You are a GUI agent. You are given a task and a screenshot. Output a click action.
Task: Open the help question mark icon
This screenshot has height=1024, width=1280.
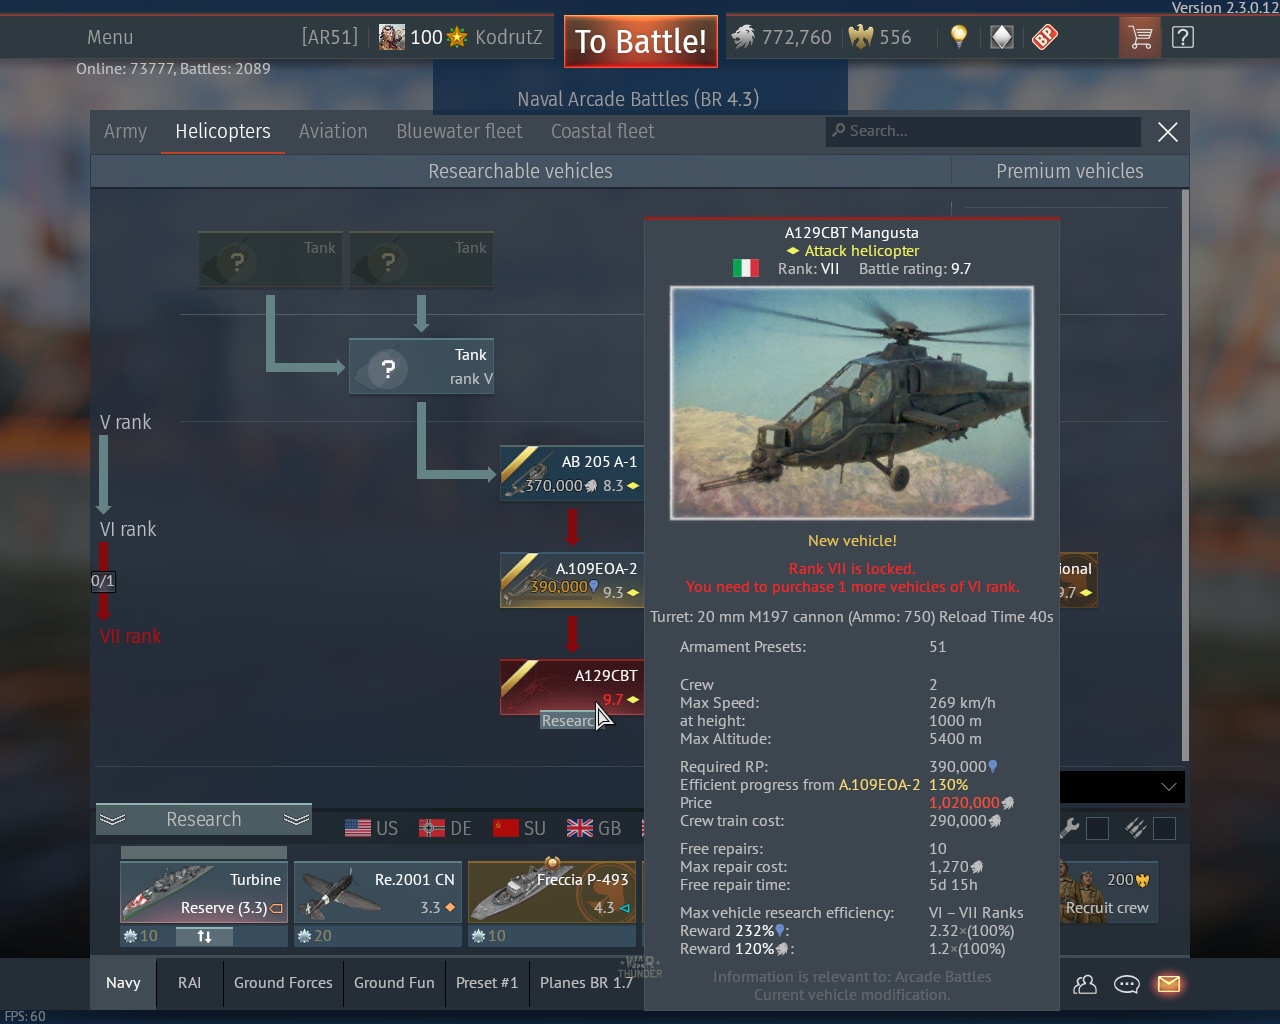click(1183, 38)
